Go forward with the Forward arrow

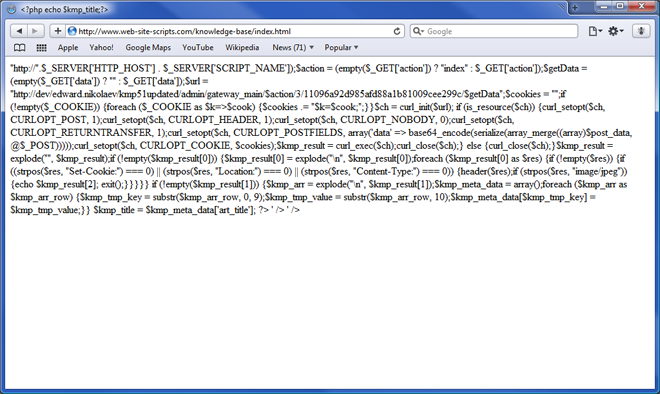click(x=35, y=31)
